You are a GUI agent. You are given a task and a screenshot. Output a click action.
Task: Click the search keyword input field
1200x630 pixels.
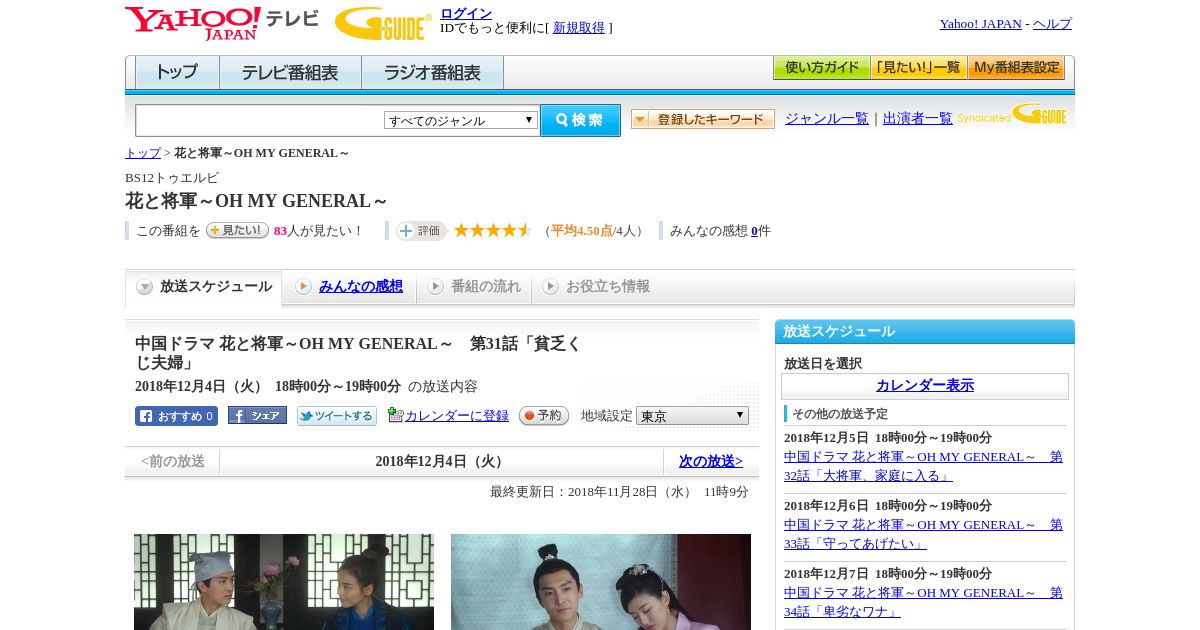pyautogui.click(x=260, y=120)
